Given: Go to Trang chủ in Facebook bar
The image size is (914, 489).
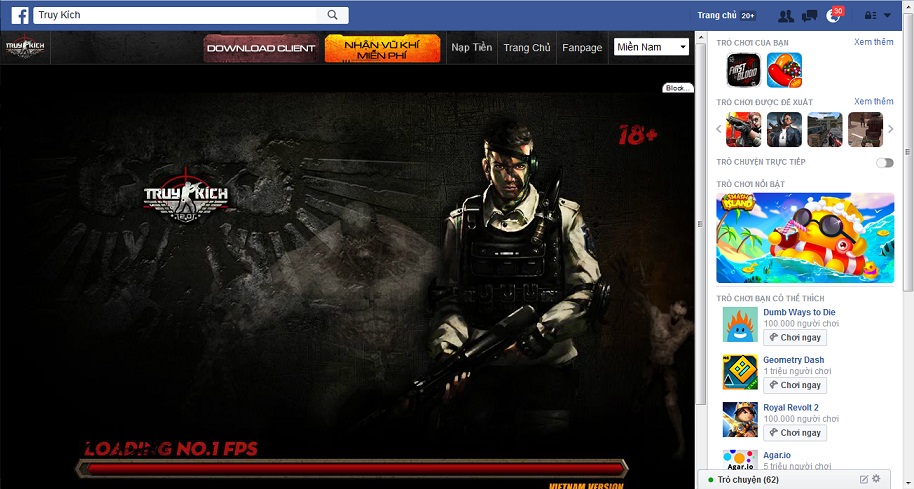Looking at the screenshot, I should click(x=717, y=15).
